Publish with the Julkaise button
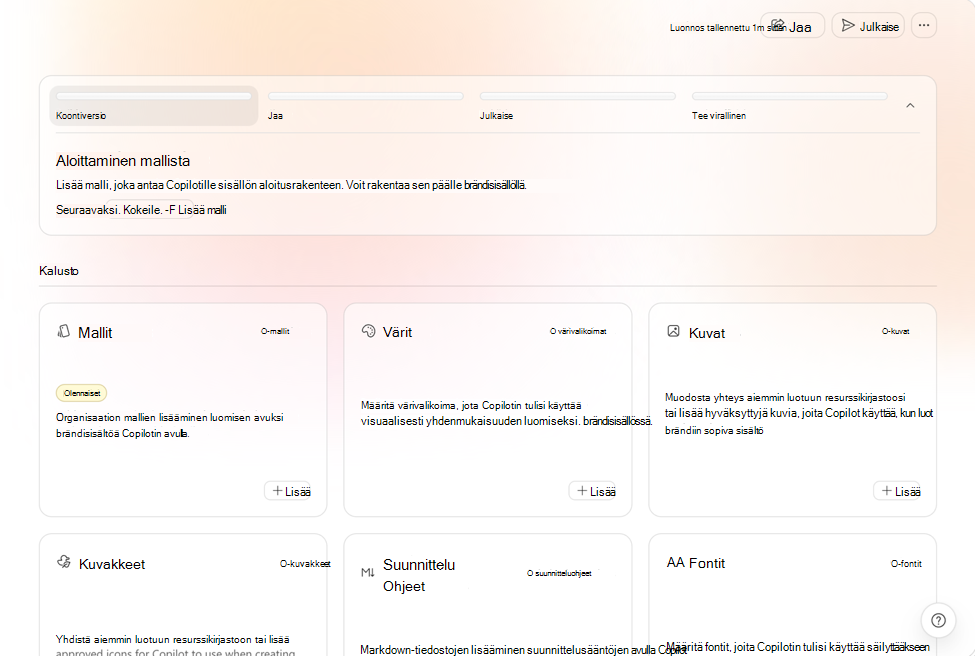975x656 pixels. (868, 25)
